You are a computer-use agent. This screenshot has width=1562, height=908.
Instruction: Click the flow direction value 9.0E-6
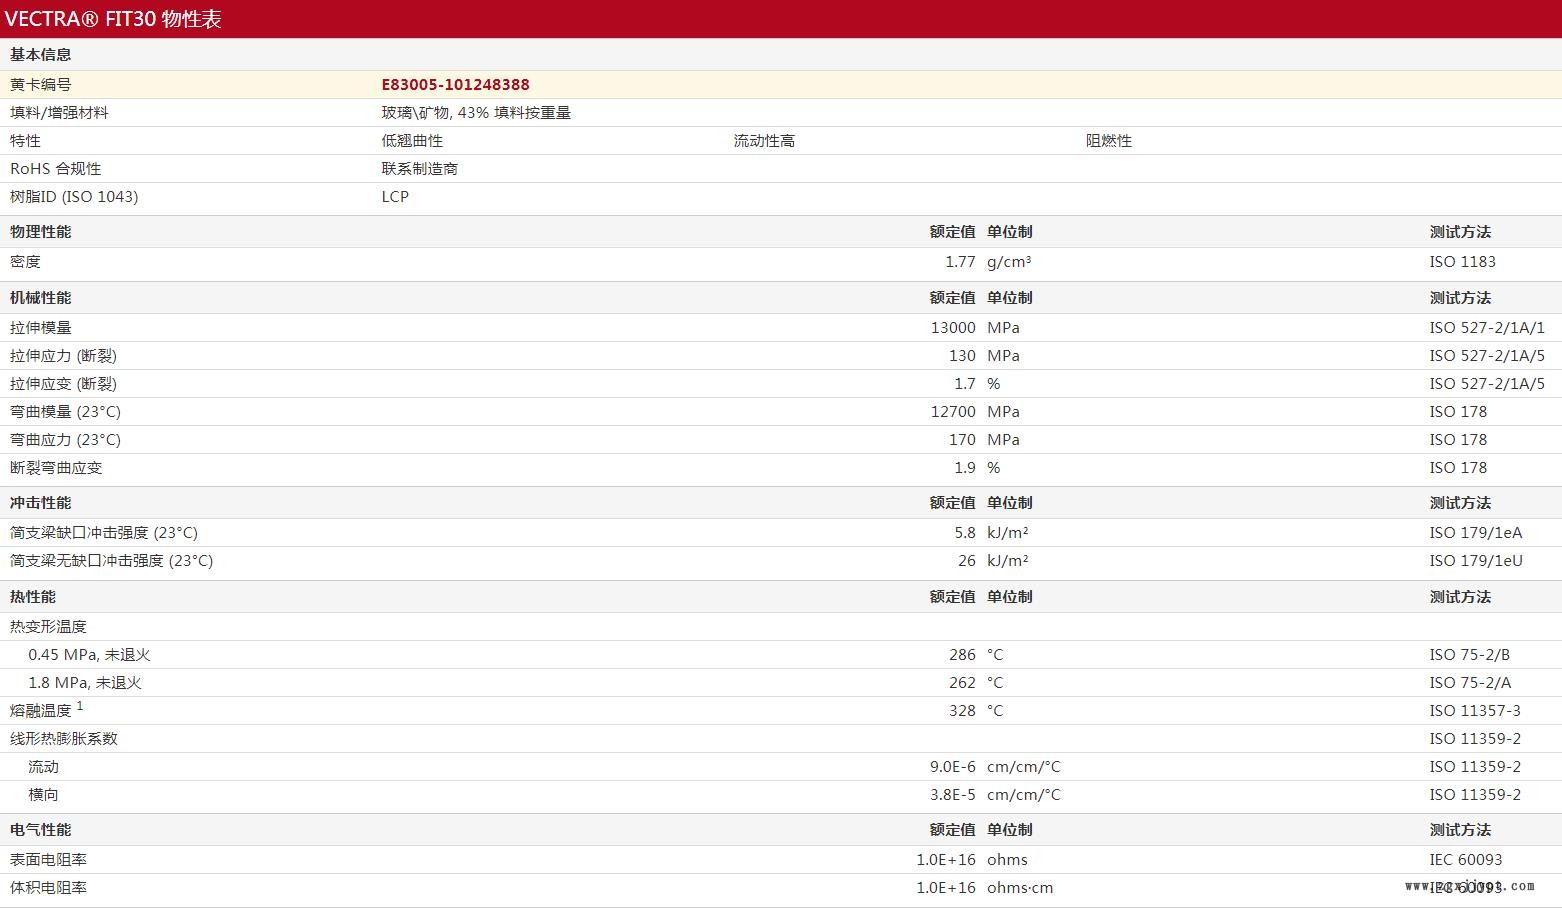953,767
